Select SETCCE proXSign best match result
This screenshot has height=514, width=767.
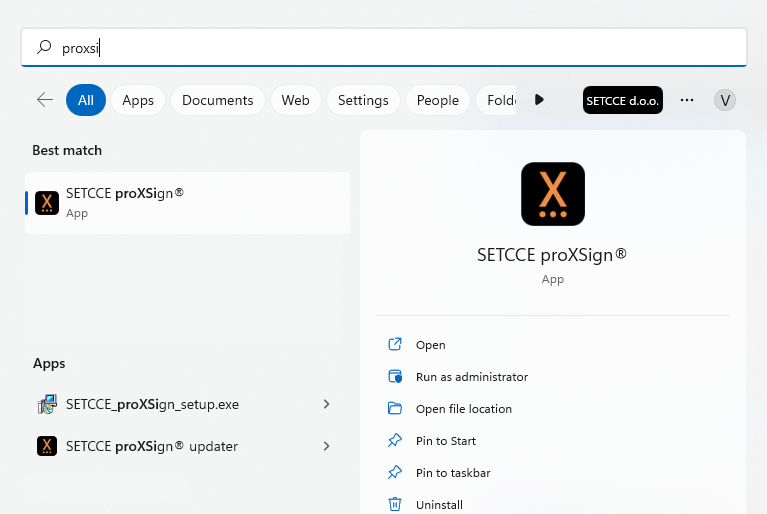tap(187, 202)
